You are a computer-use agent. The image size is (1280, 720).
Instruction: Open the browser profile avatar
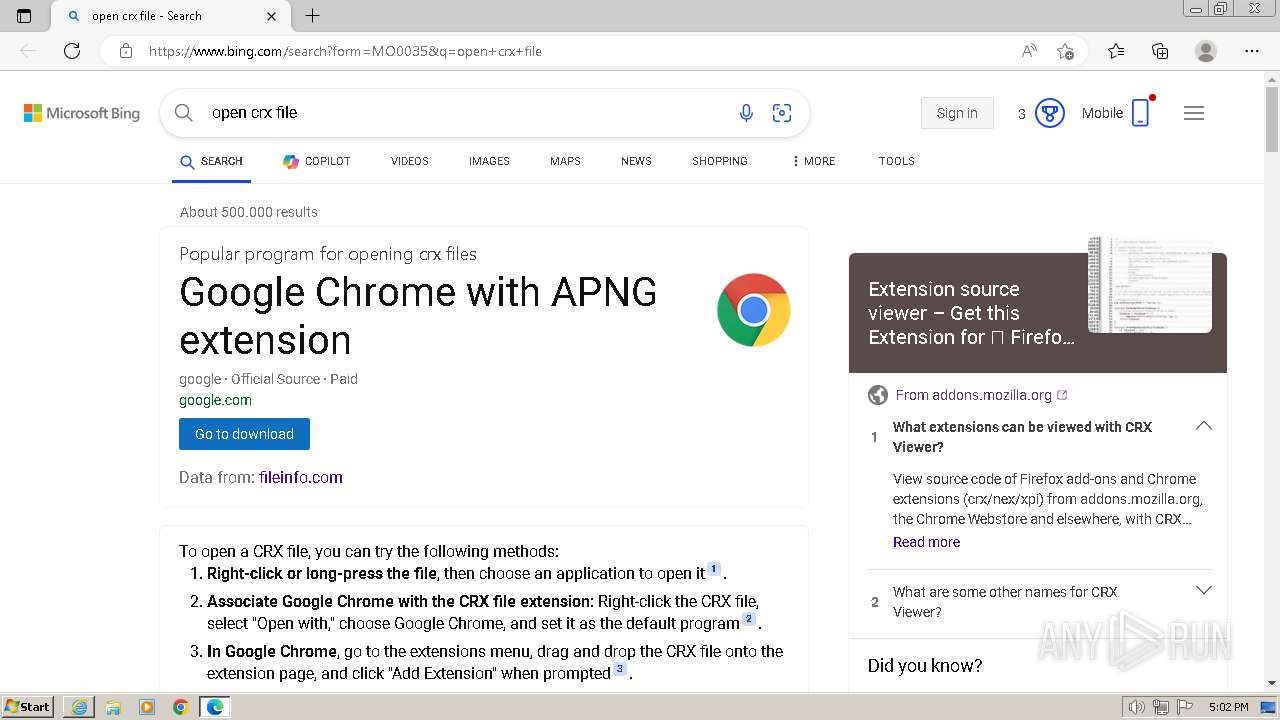coord(1206,51)
